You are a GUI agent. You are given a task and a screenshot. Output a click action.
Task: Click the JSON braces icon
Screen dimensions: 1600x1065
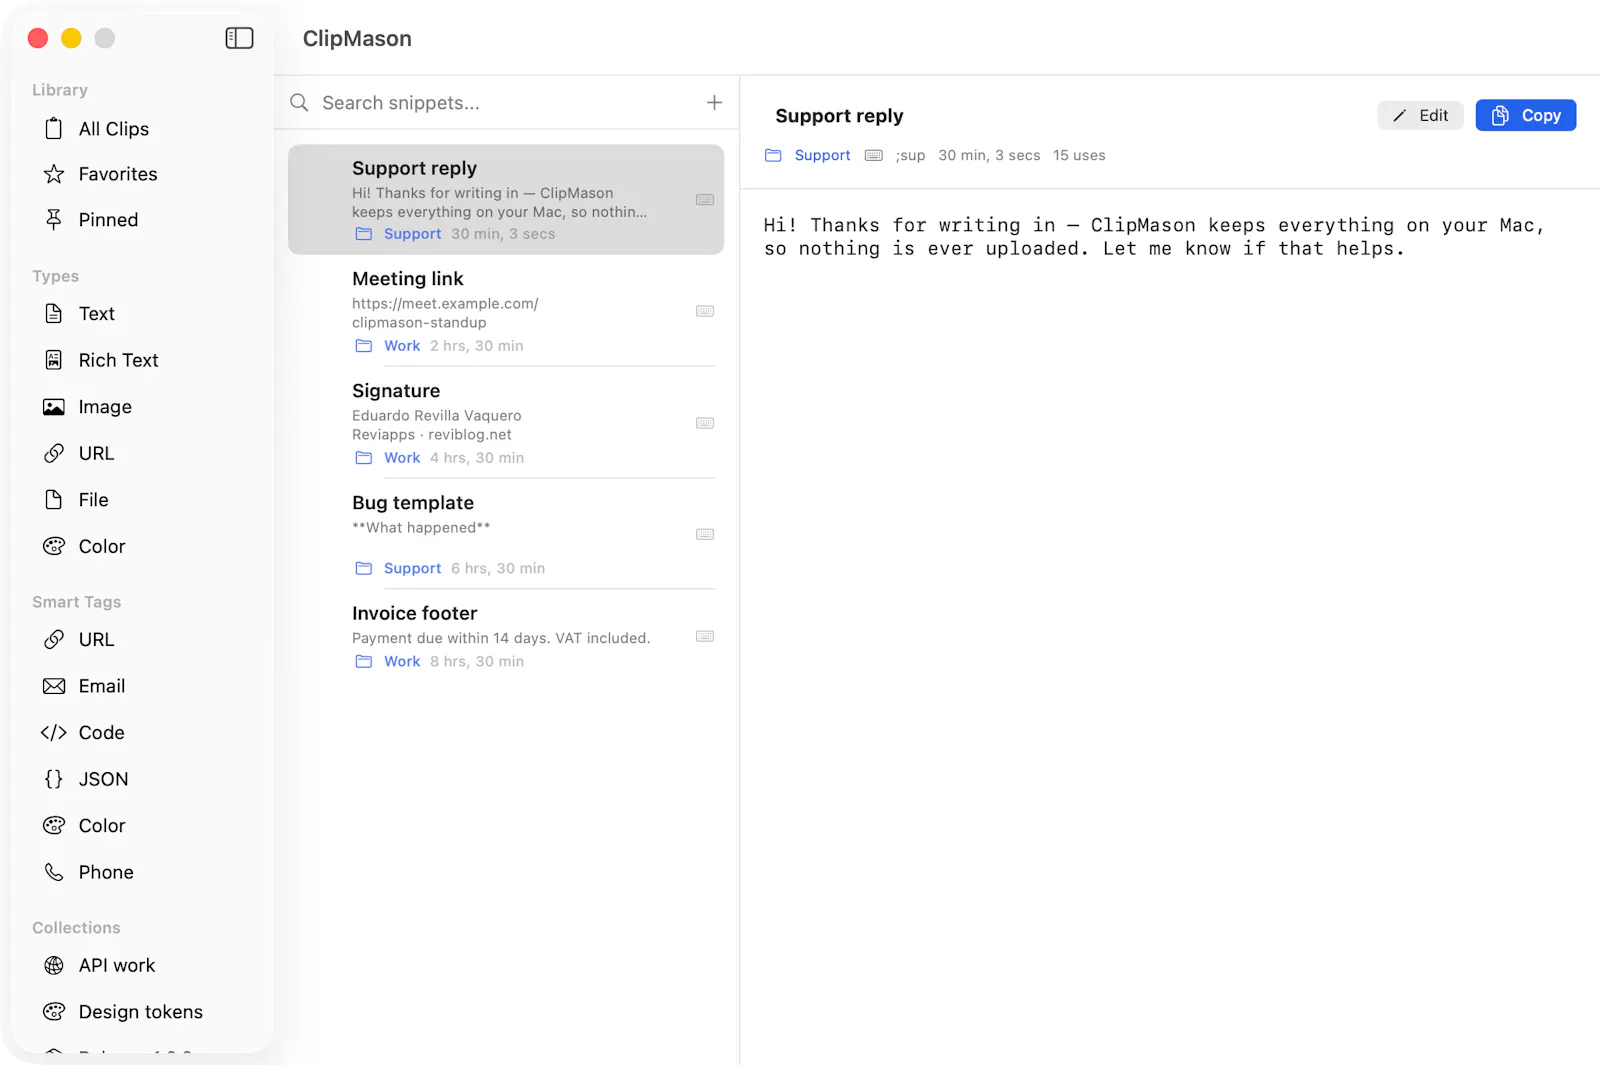(54, 779)
